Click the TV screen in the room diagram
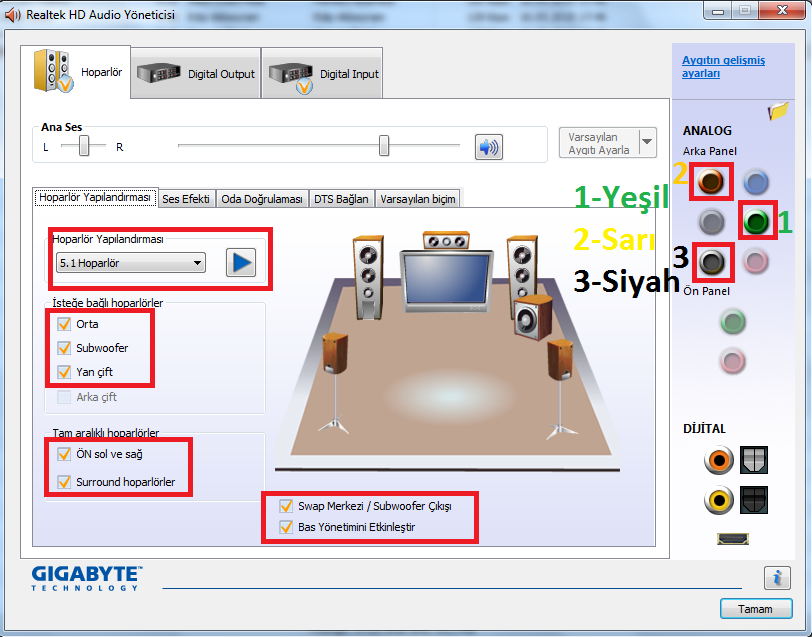The width and height of the screenshot is (812, 637). point(447,280)
